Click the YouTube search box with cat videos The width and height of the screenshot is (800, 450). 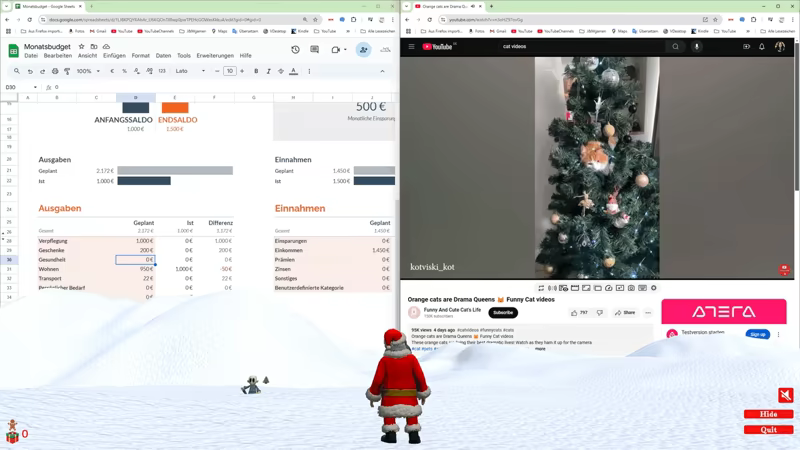click(582, 46)
